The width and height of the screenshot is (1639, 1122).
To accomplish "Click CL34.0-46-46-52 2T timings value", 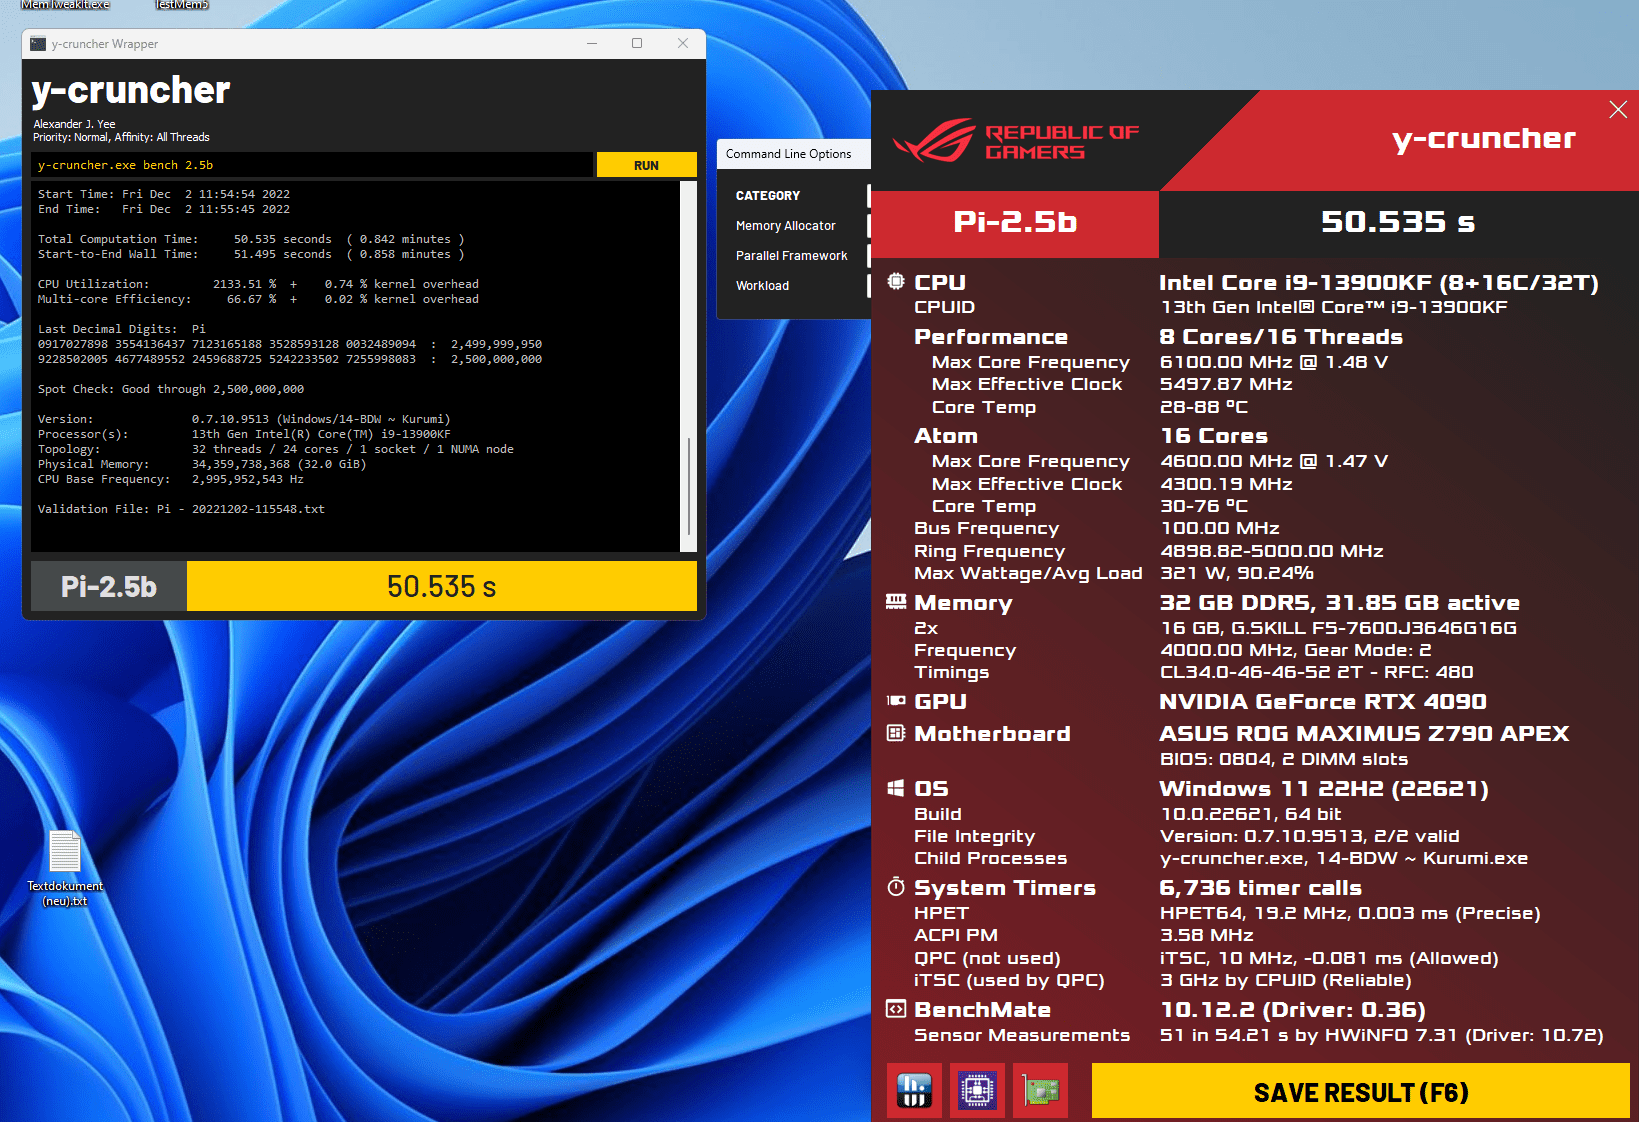I will click(x=1317, y=672).
